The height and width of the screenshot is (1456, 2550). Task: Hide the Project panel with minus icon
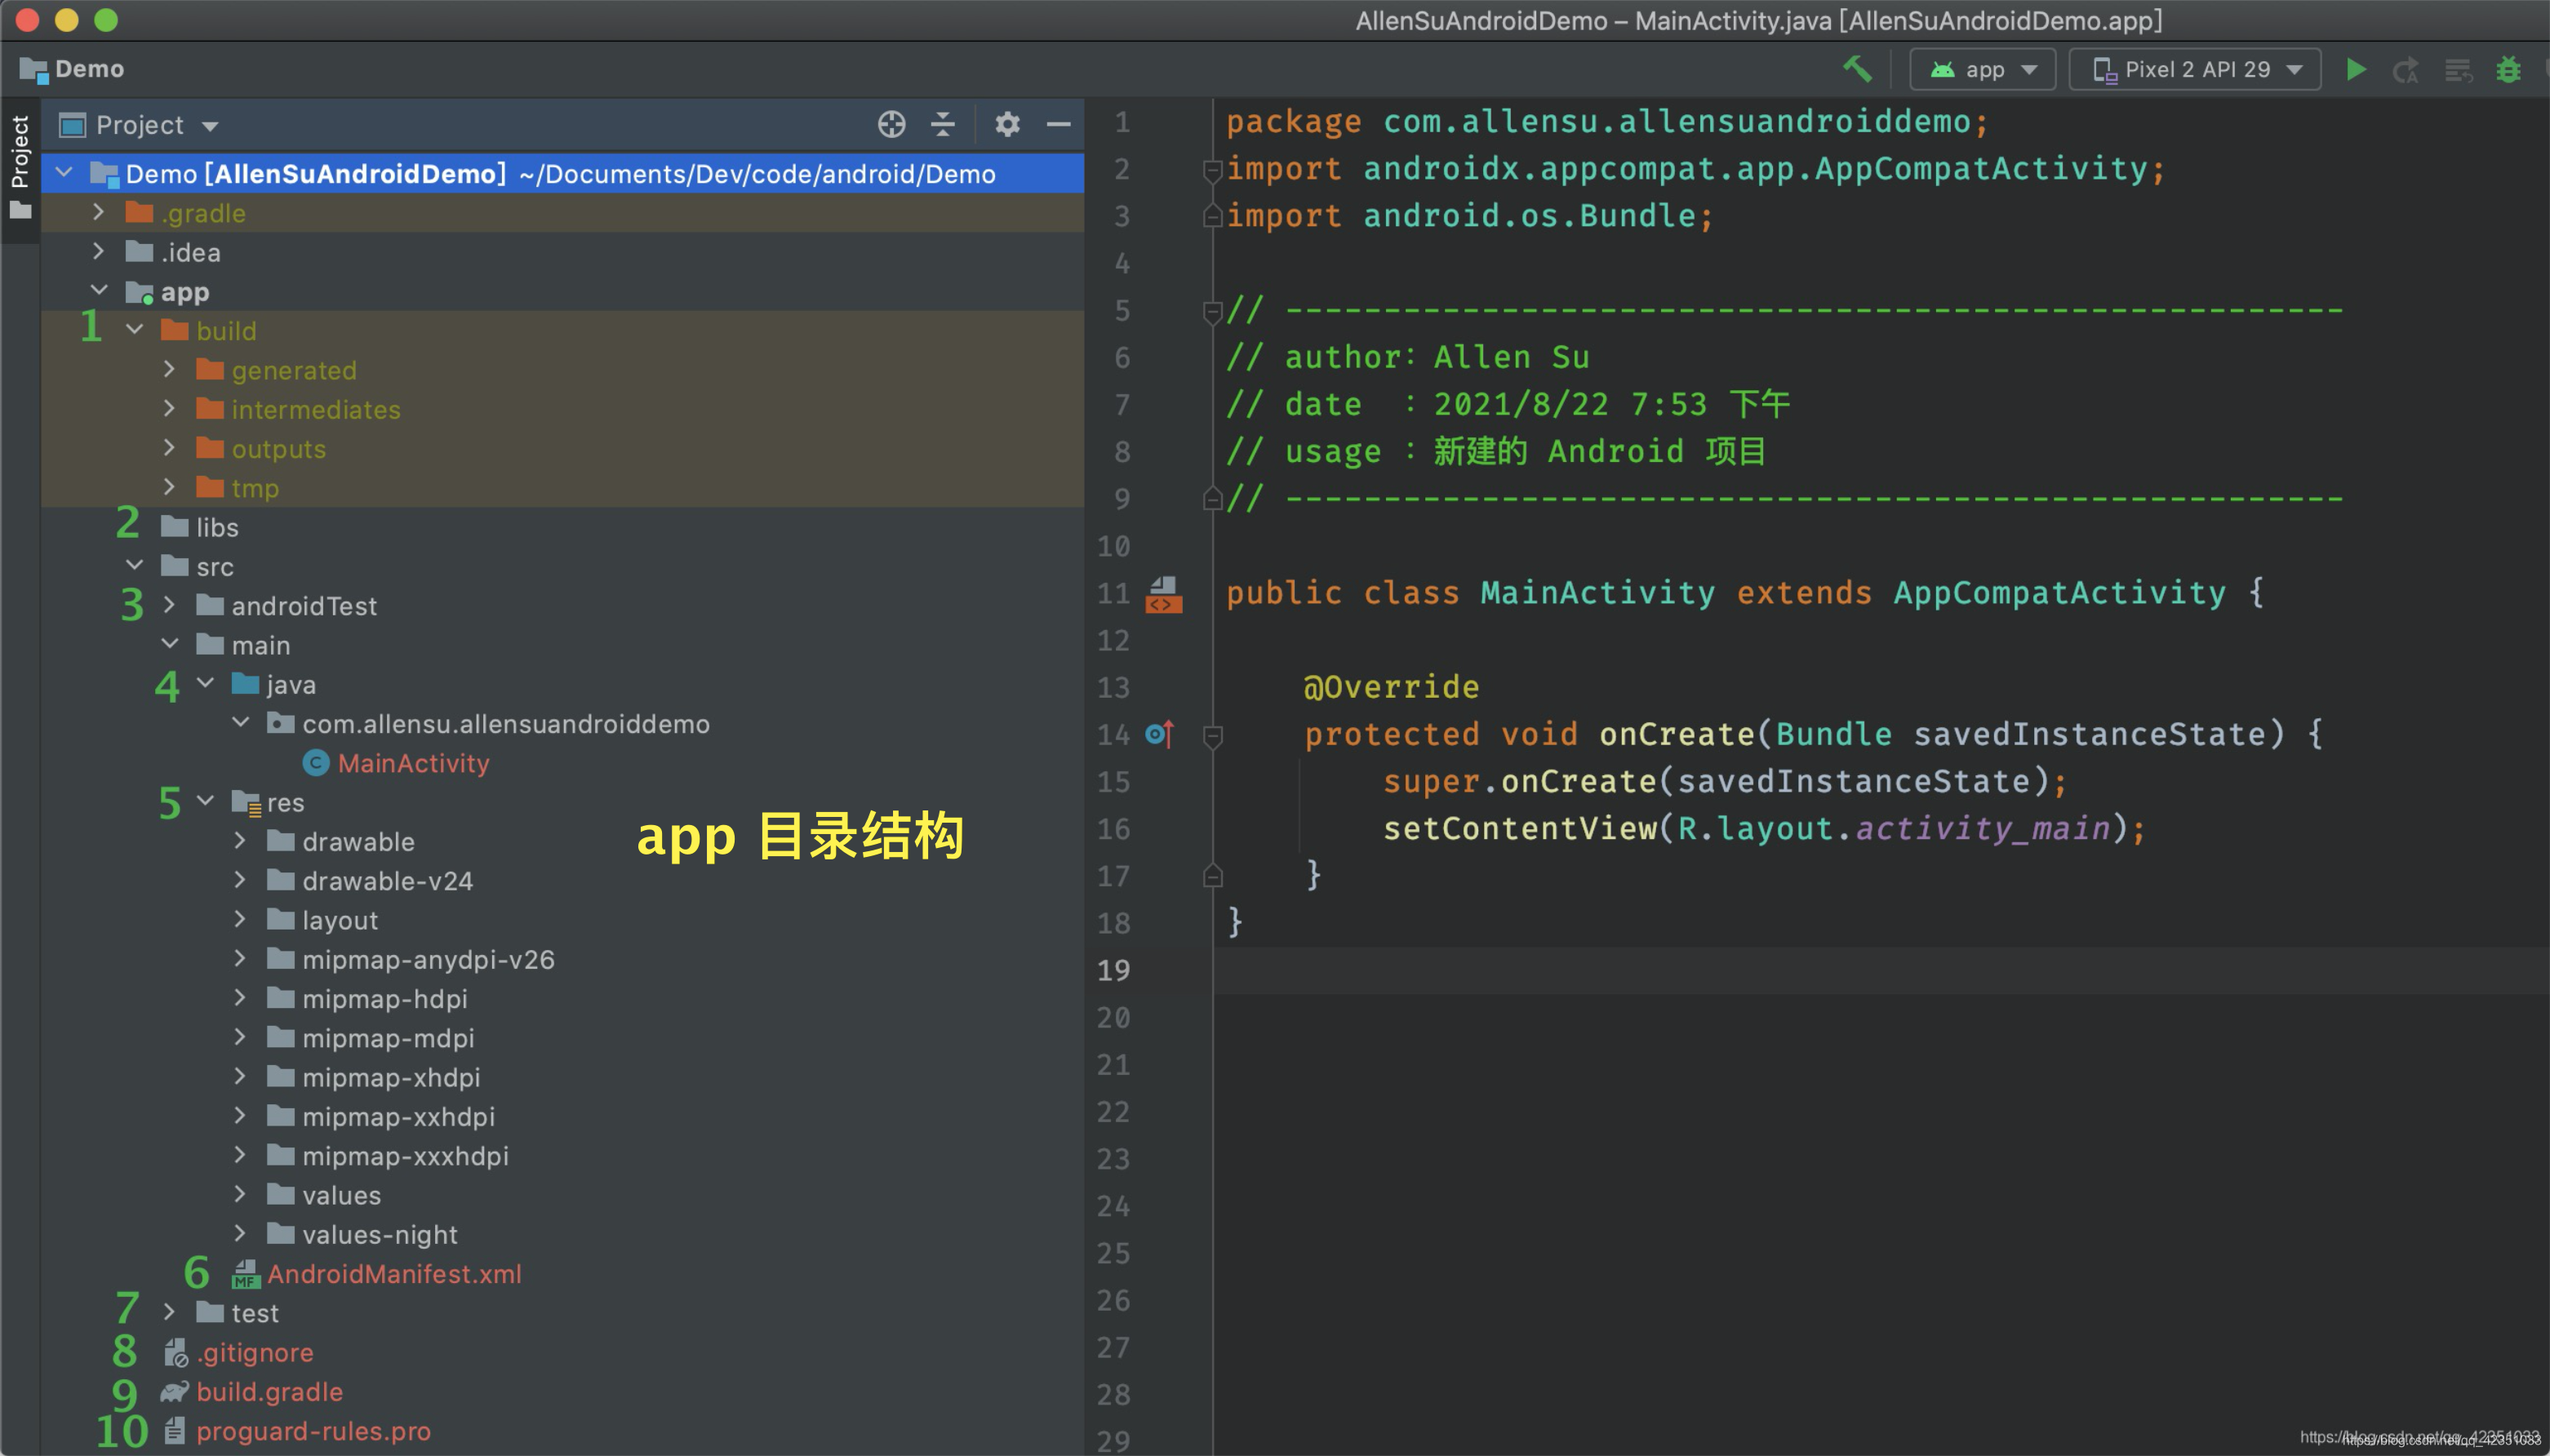pos(1059,124)
